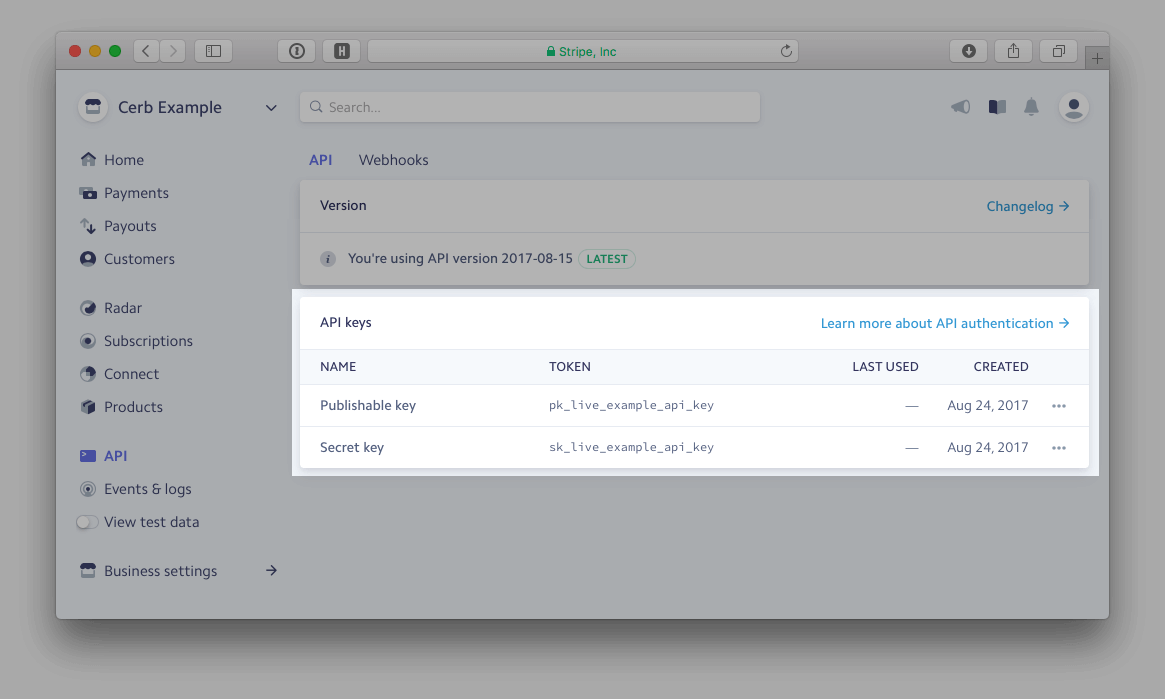1165x699 pixels.
Task: Click the Aug 24, 2017 date for Publishable key
Action: (x=987, y=406)
